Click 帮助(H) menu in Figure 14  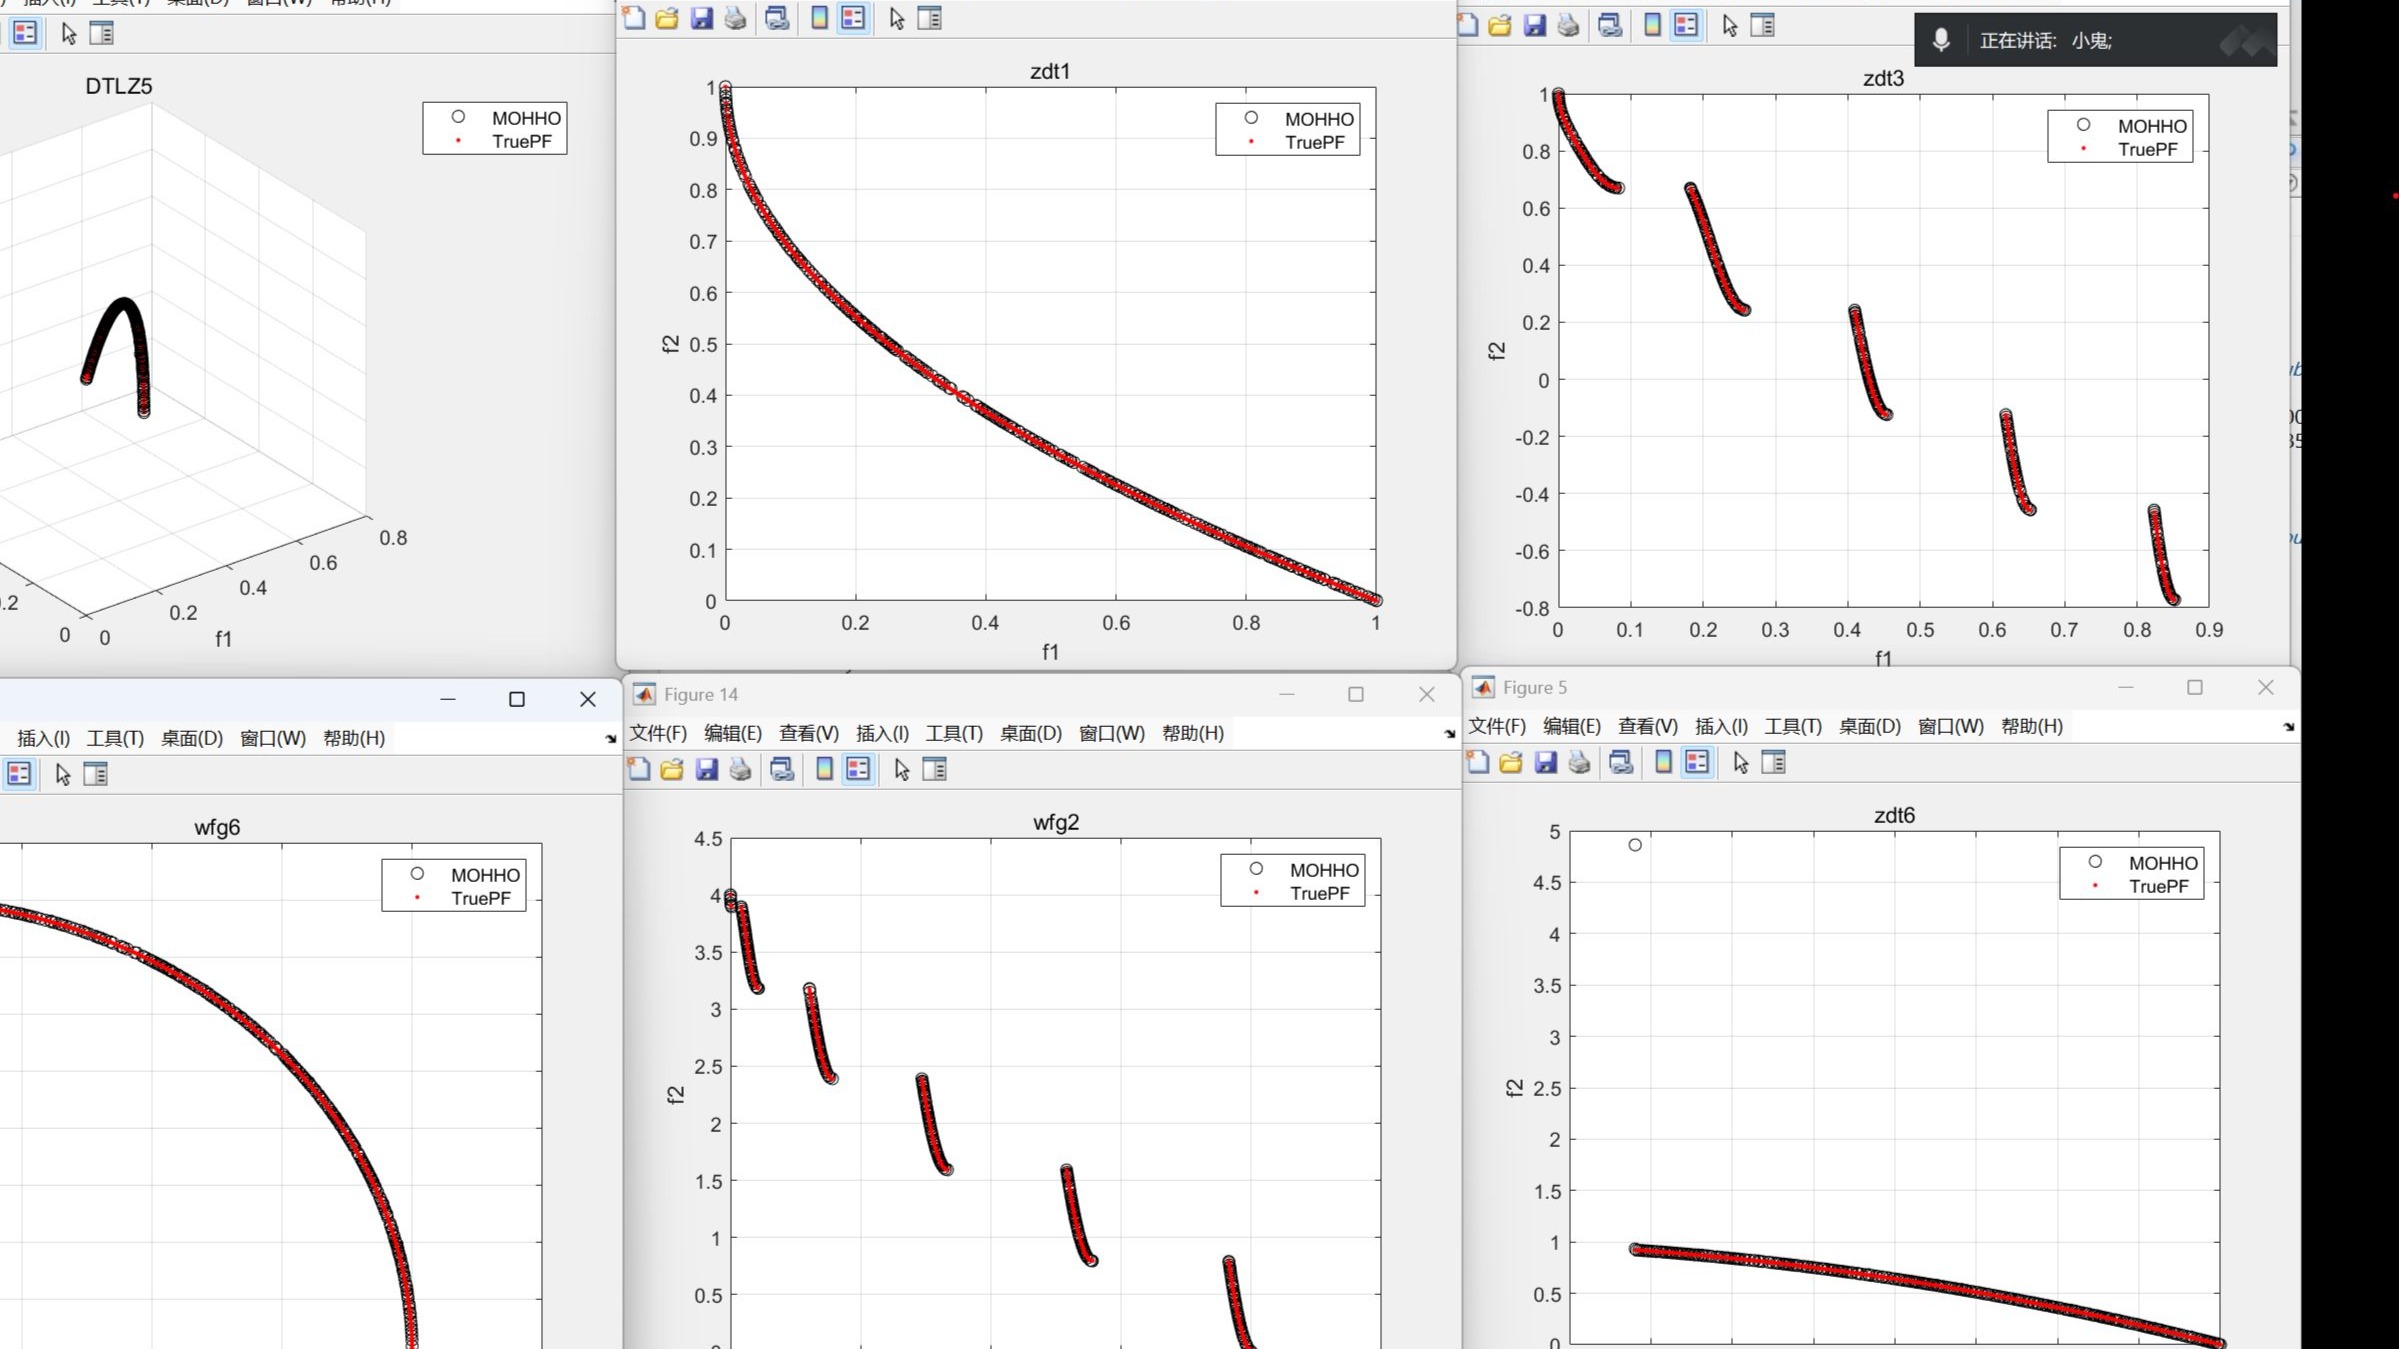click(x=1192, y=733)
